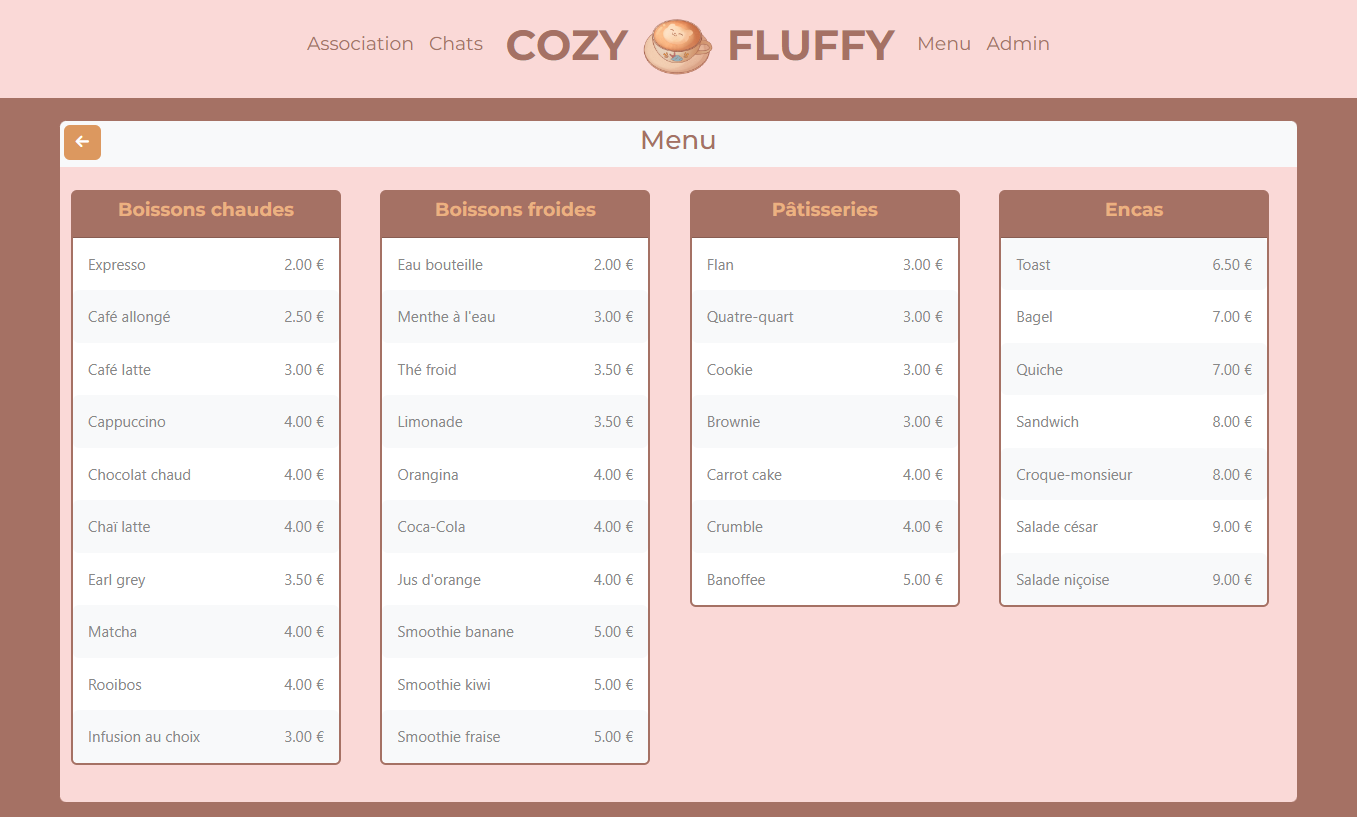
Task: Click the Earl grey item
Action: pyautogui.click(x=206, y=580)
